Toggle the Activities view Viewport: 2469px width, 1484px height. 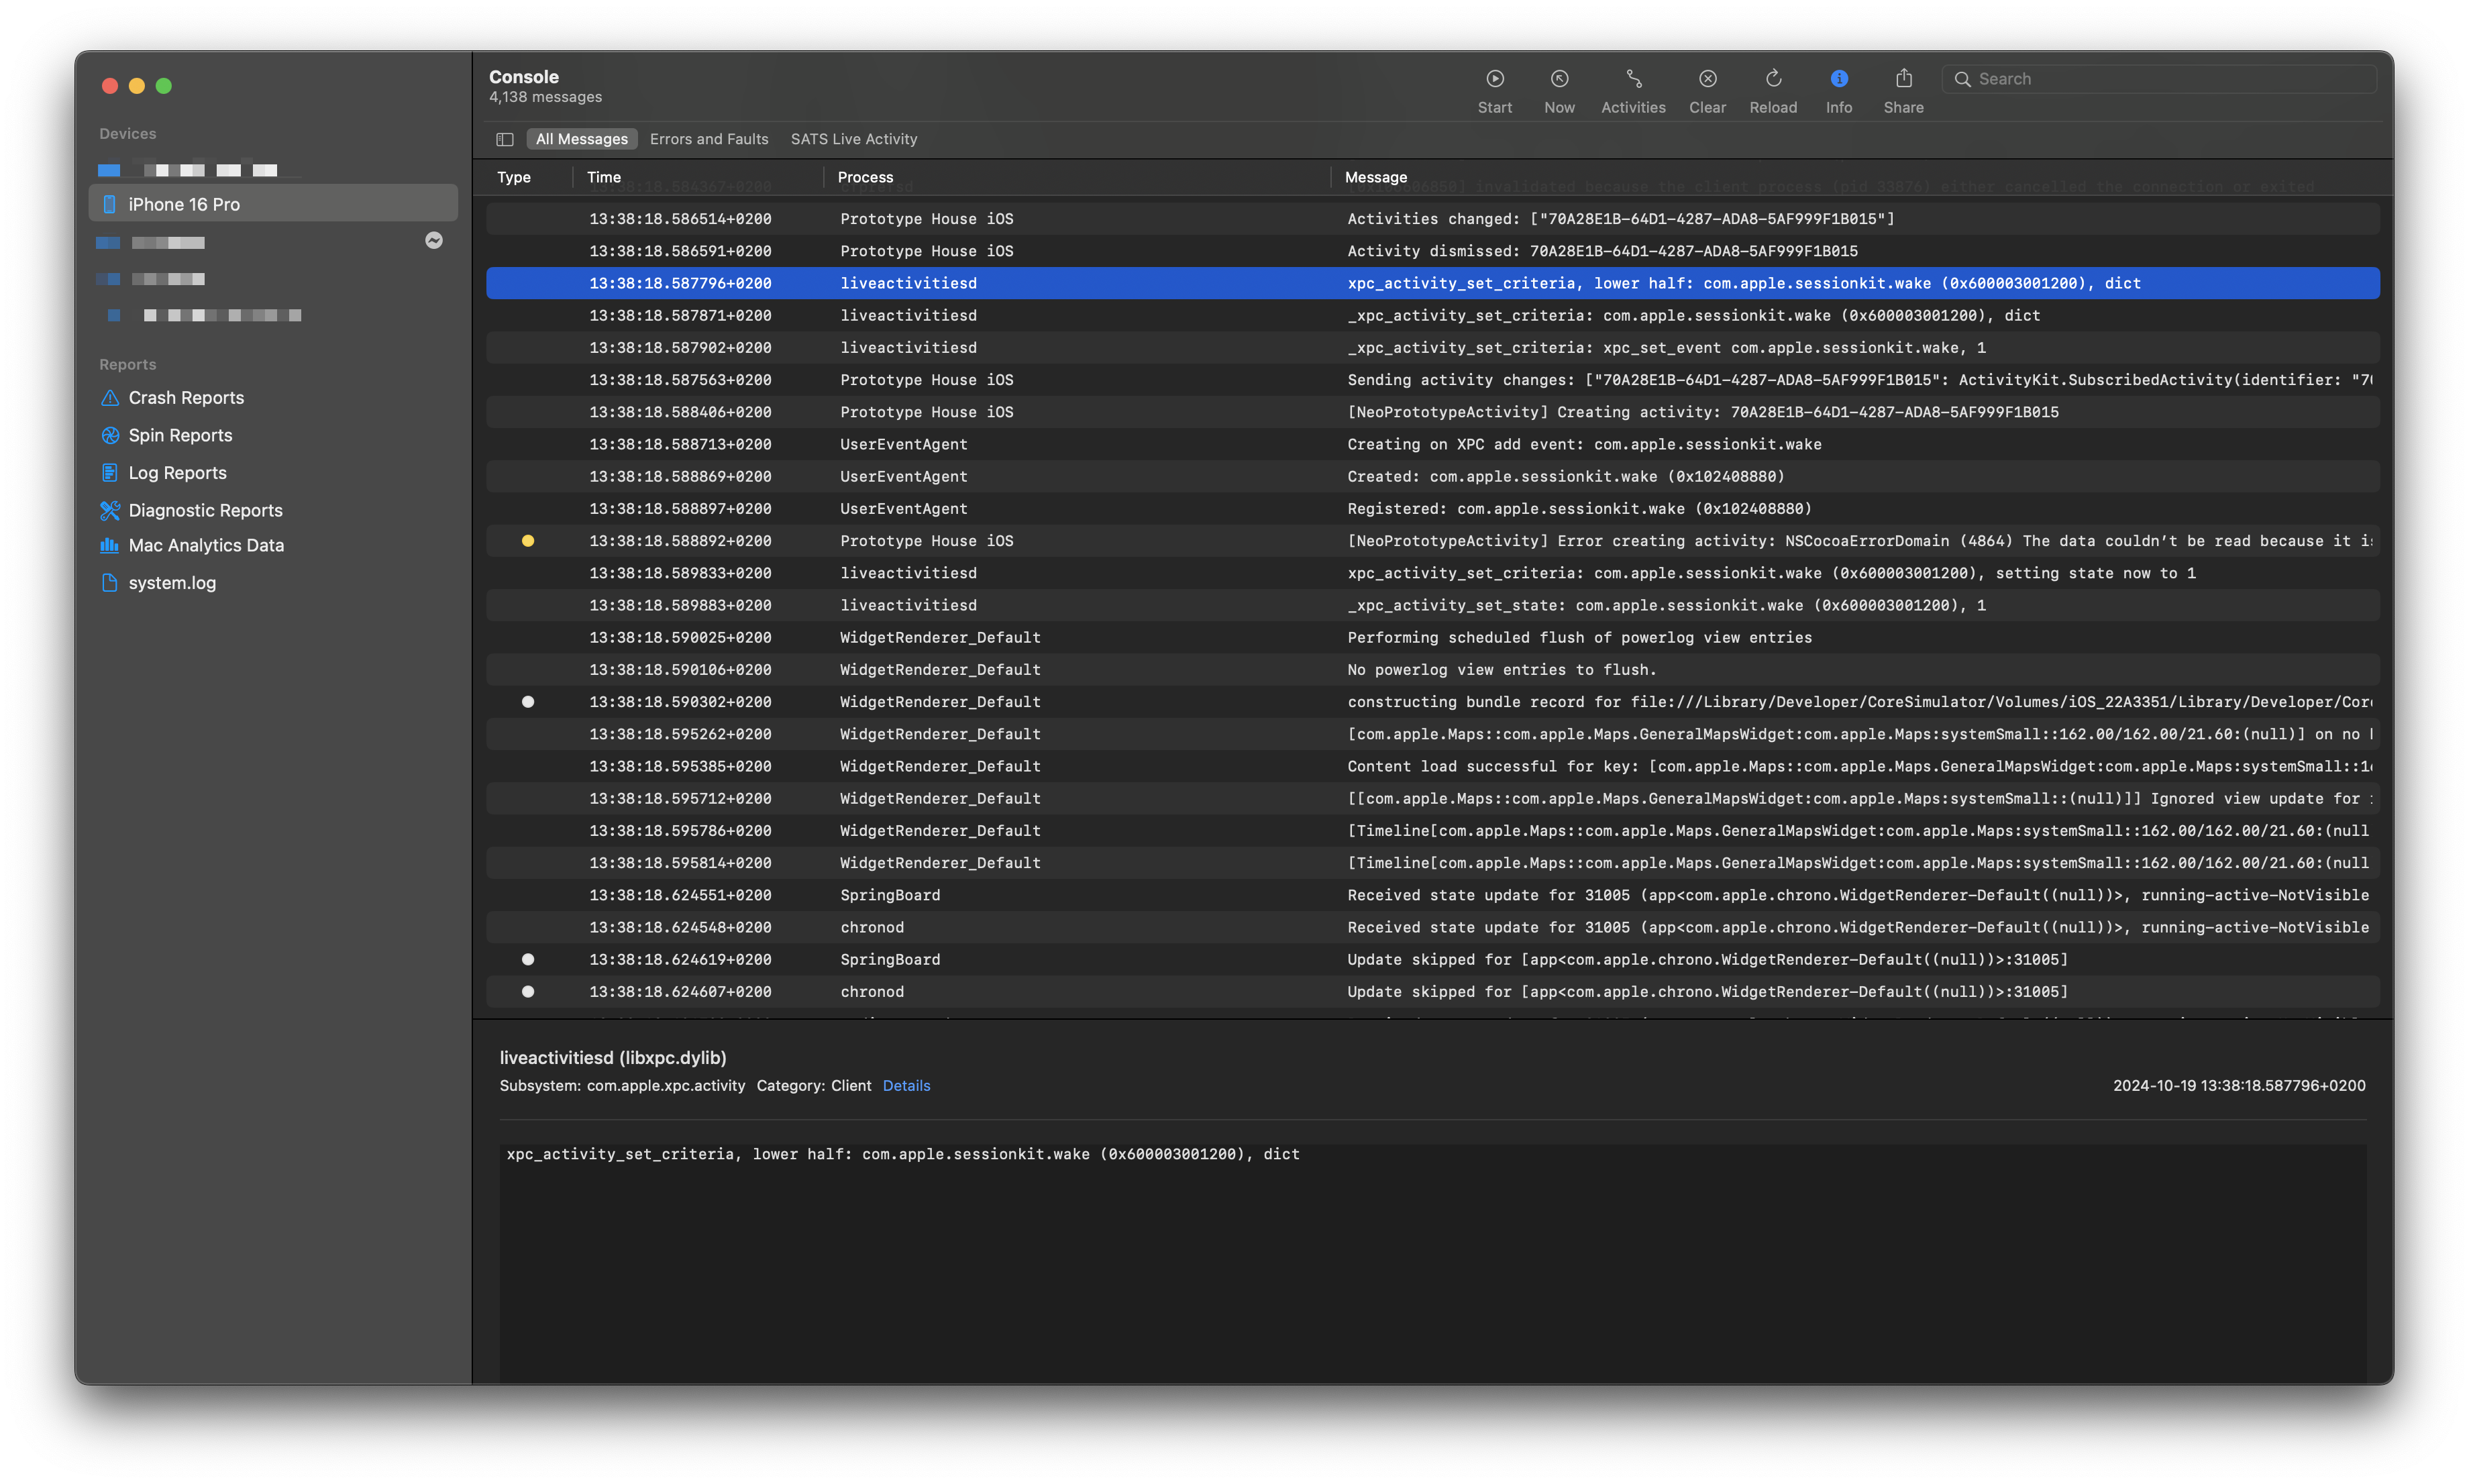pos(1632,91)
